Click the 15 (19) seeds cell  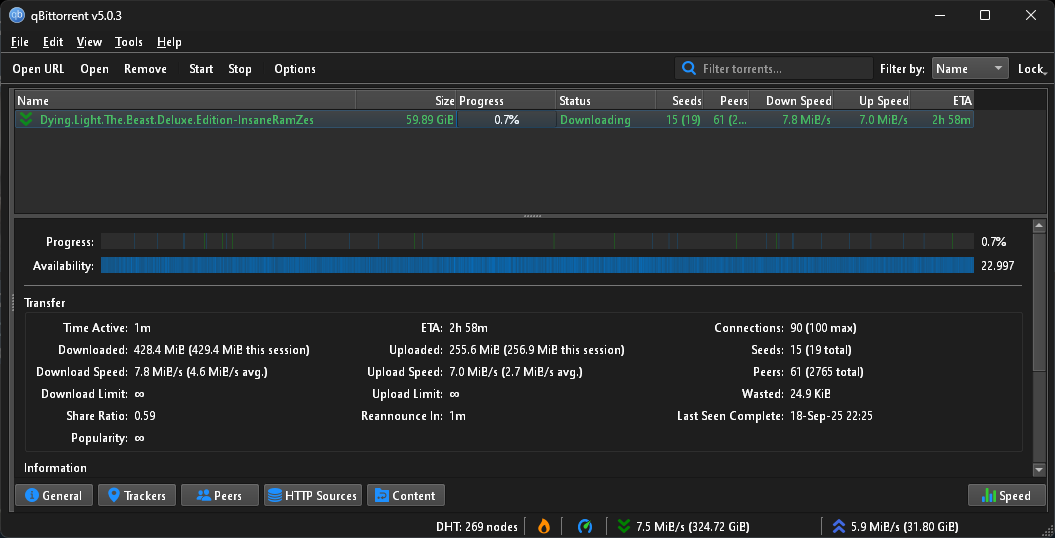(682, 120)
